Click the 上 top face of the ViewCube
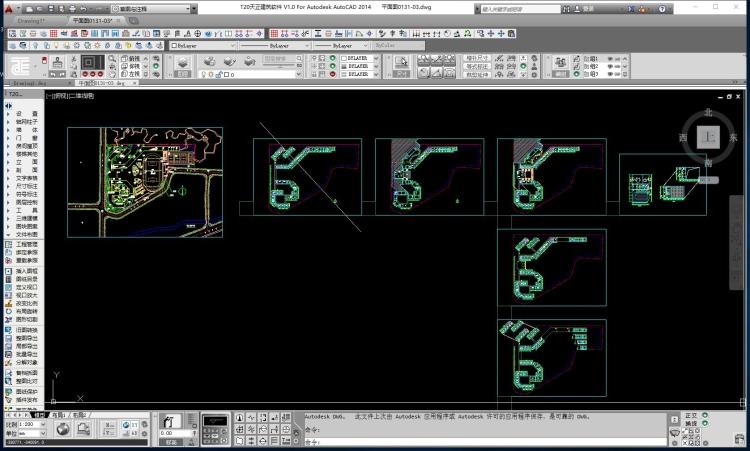Image resolution: width=750 pixels, height=451 pixels. (708, 138)
